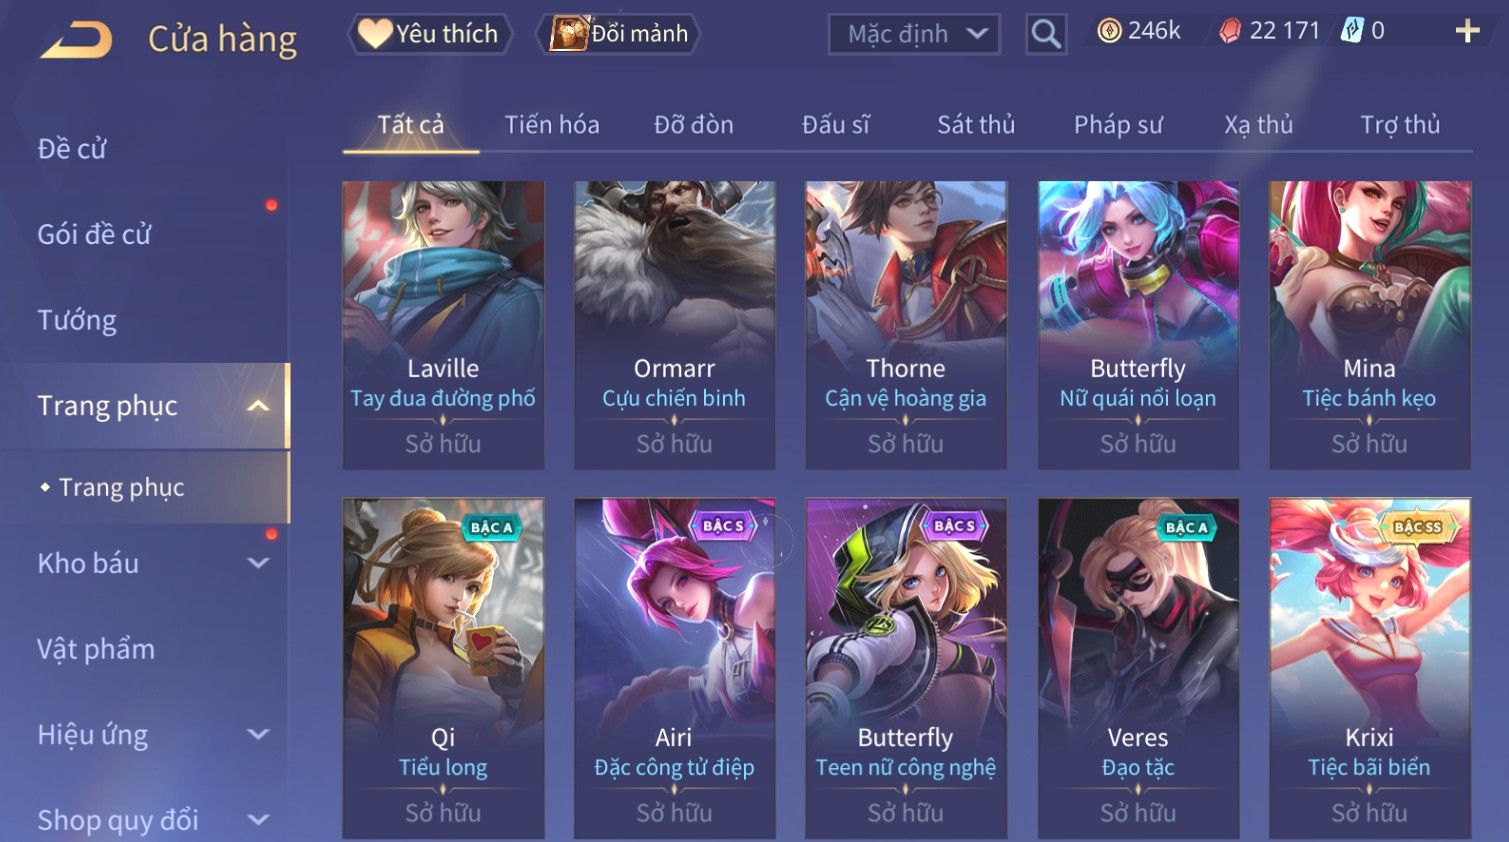Click the red ruby currency icon

click(x=1230, y=32)
